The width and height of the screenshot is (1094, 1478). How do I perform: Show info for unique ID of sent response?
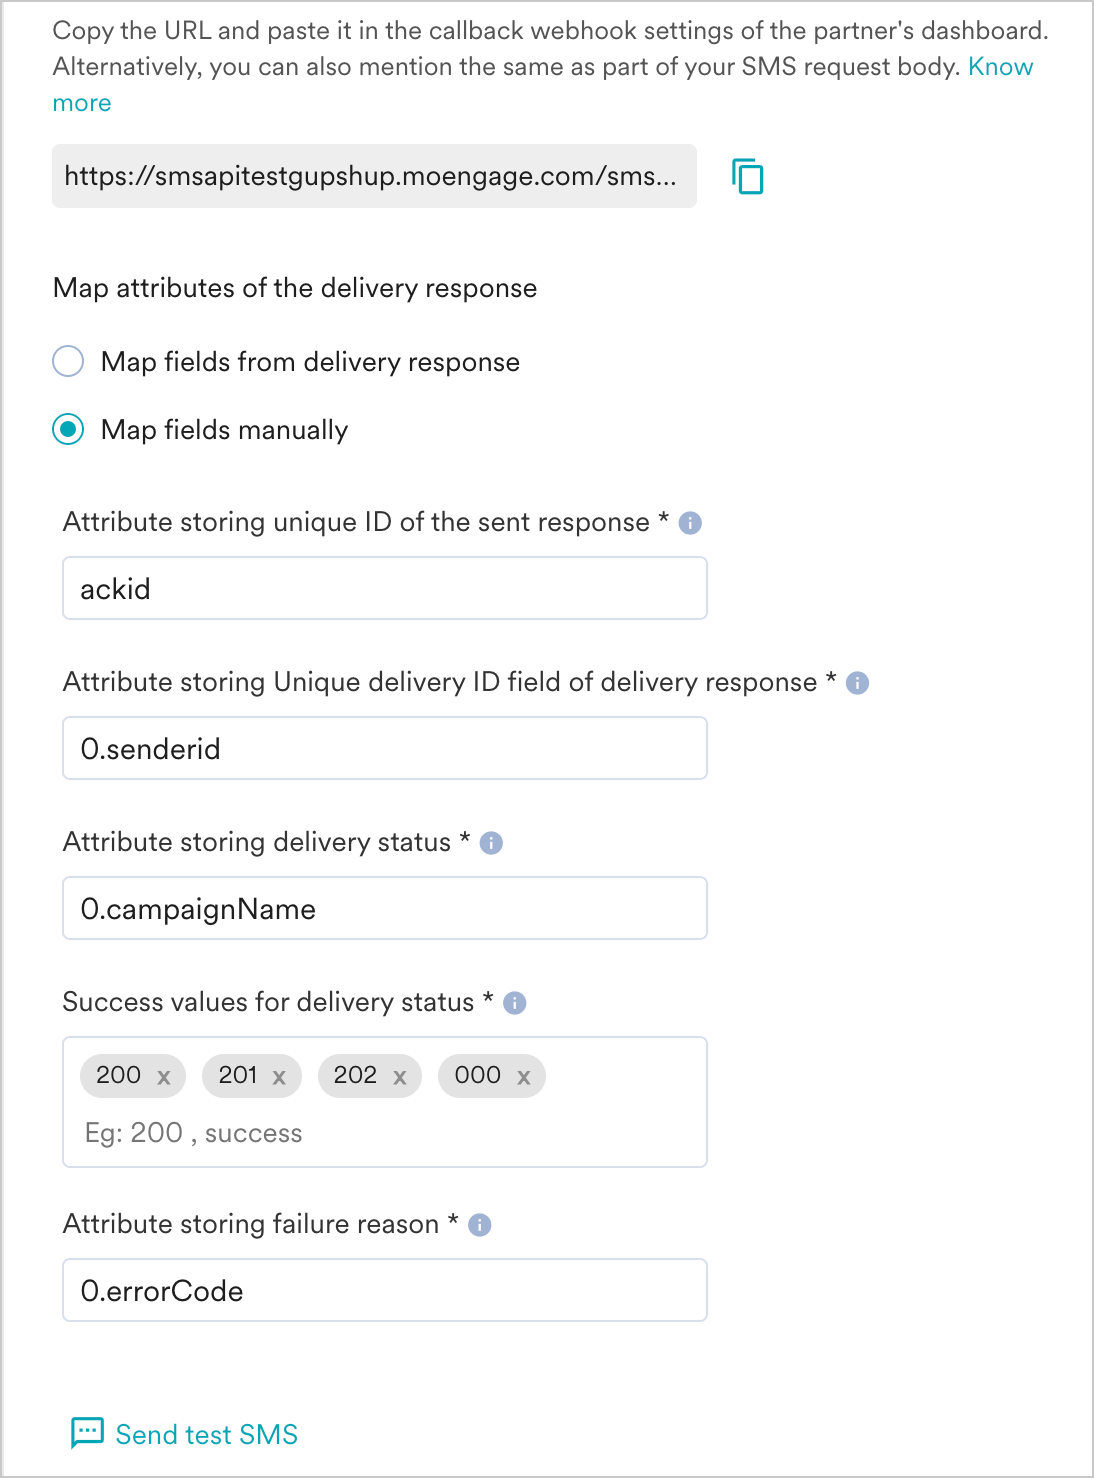click(690, 523)
